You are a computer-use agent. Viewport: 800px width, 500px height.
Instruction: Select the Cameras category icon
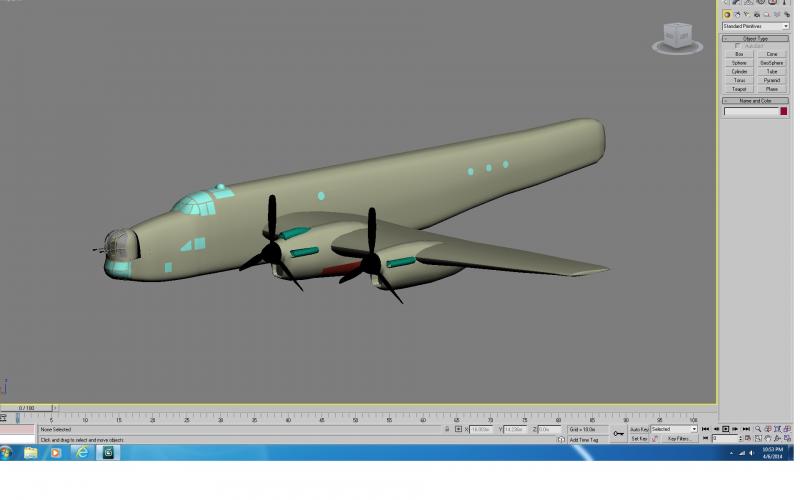coord(757,15)
